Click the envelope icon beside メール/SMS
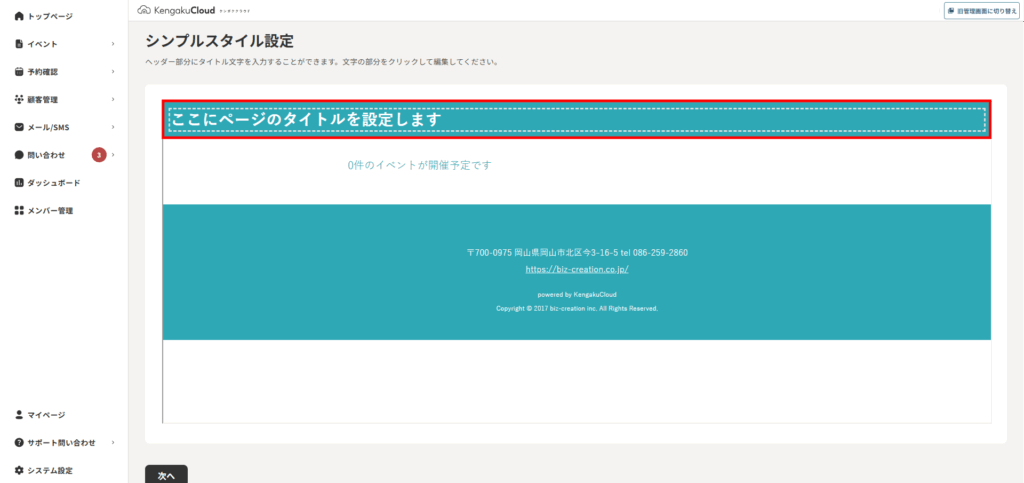The height and width of the screenshot is (483, 1024). click(19, 127)
